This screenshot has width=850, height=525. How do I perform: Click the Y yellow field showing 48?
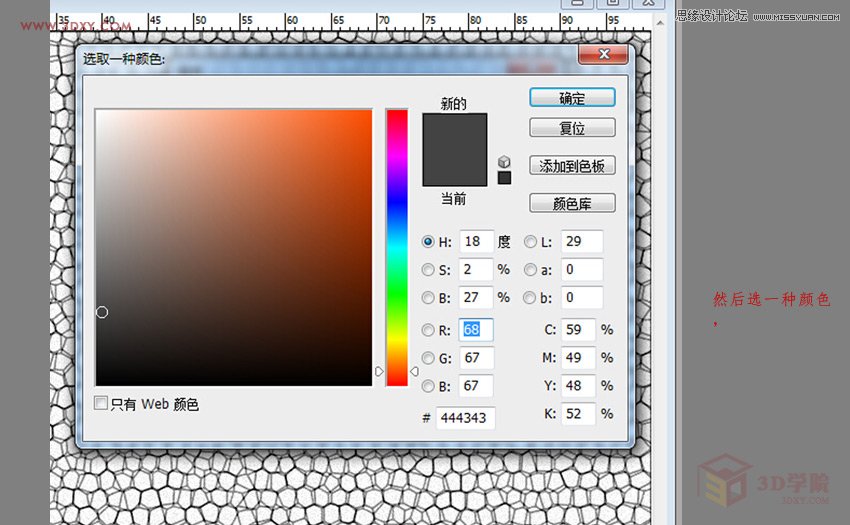578,386
